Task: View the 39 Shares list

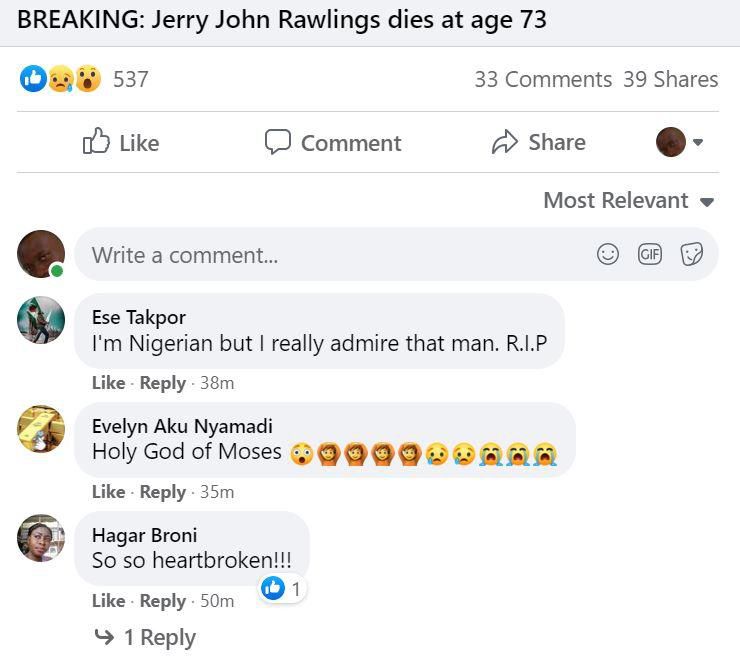Action: point(670,79)
